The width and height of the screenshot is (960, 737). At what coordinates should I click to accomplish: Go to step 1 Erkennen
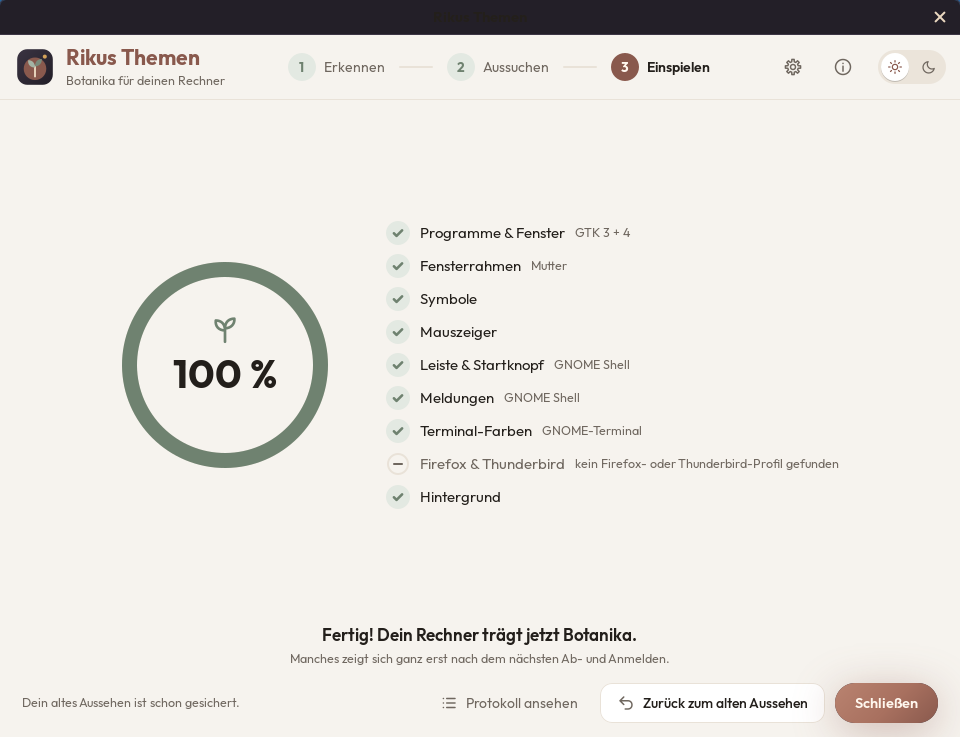(337, 67)
